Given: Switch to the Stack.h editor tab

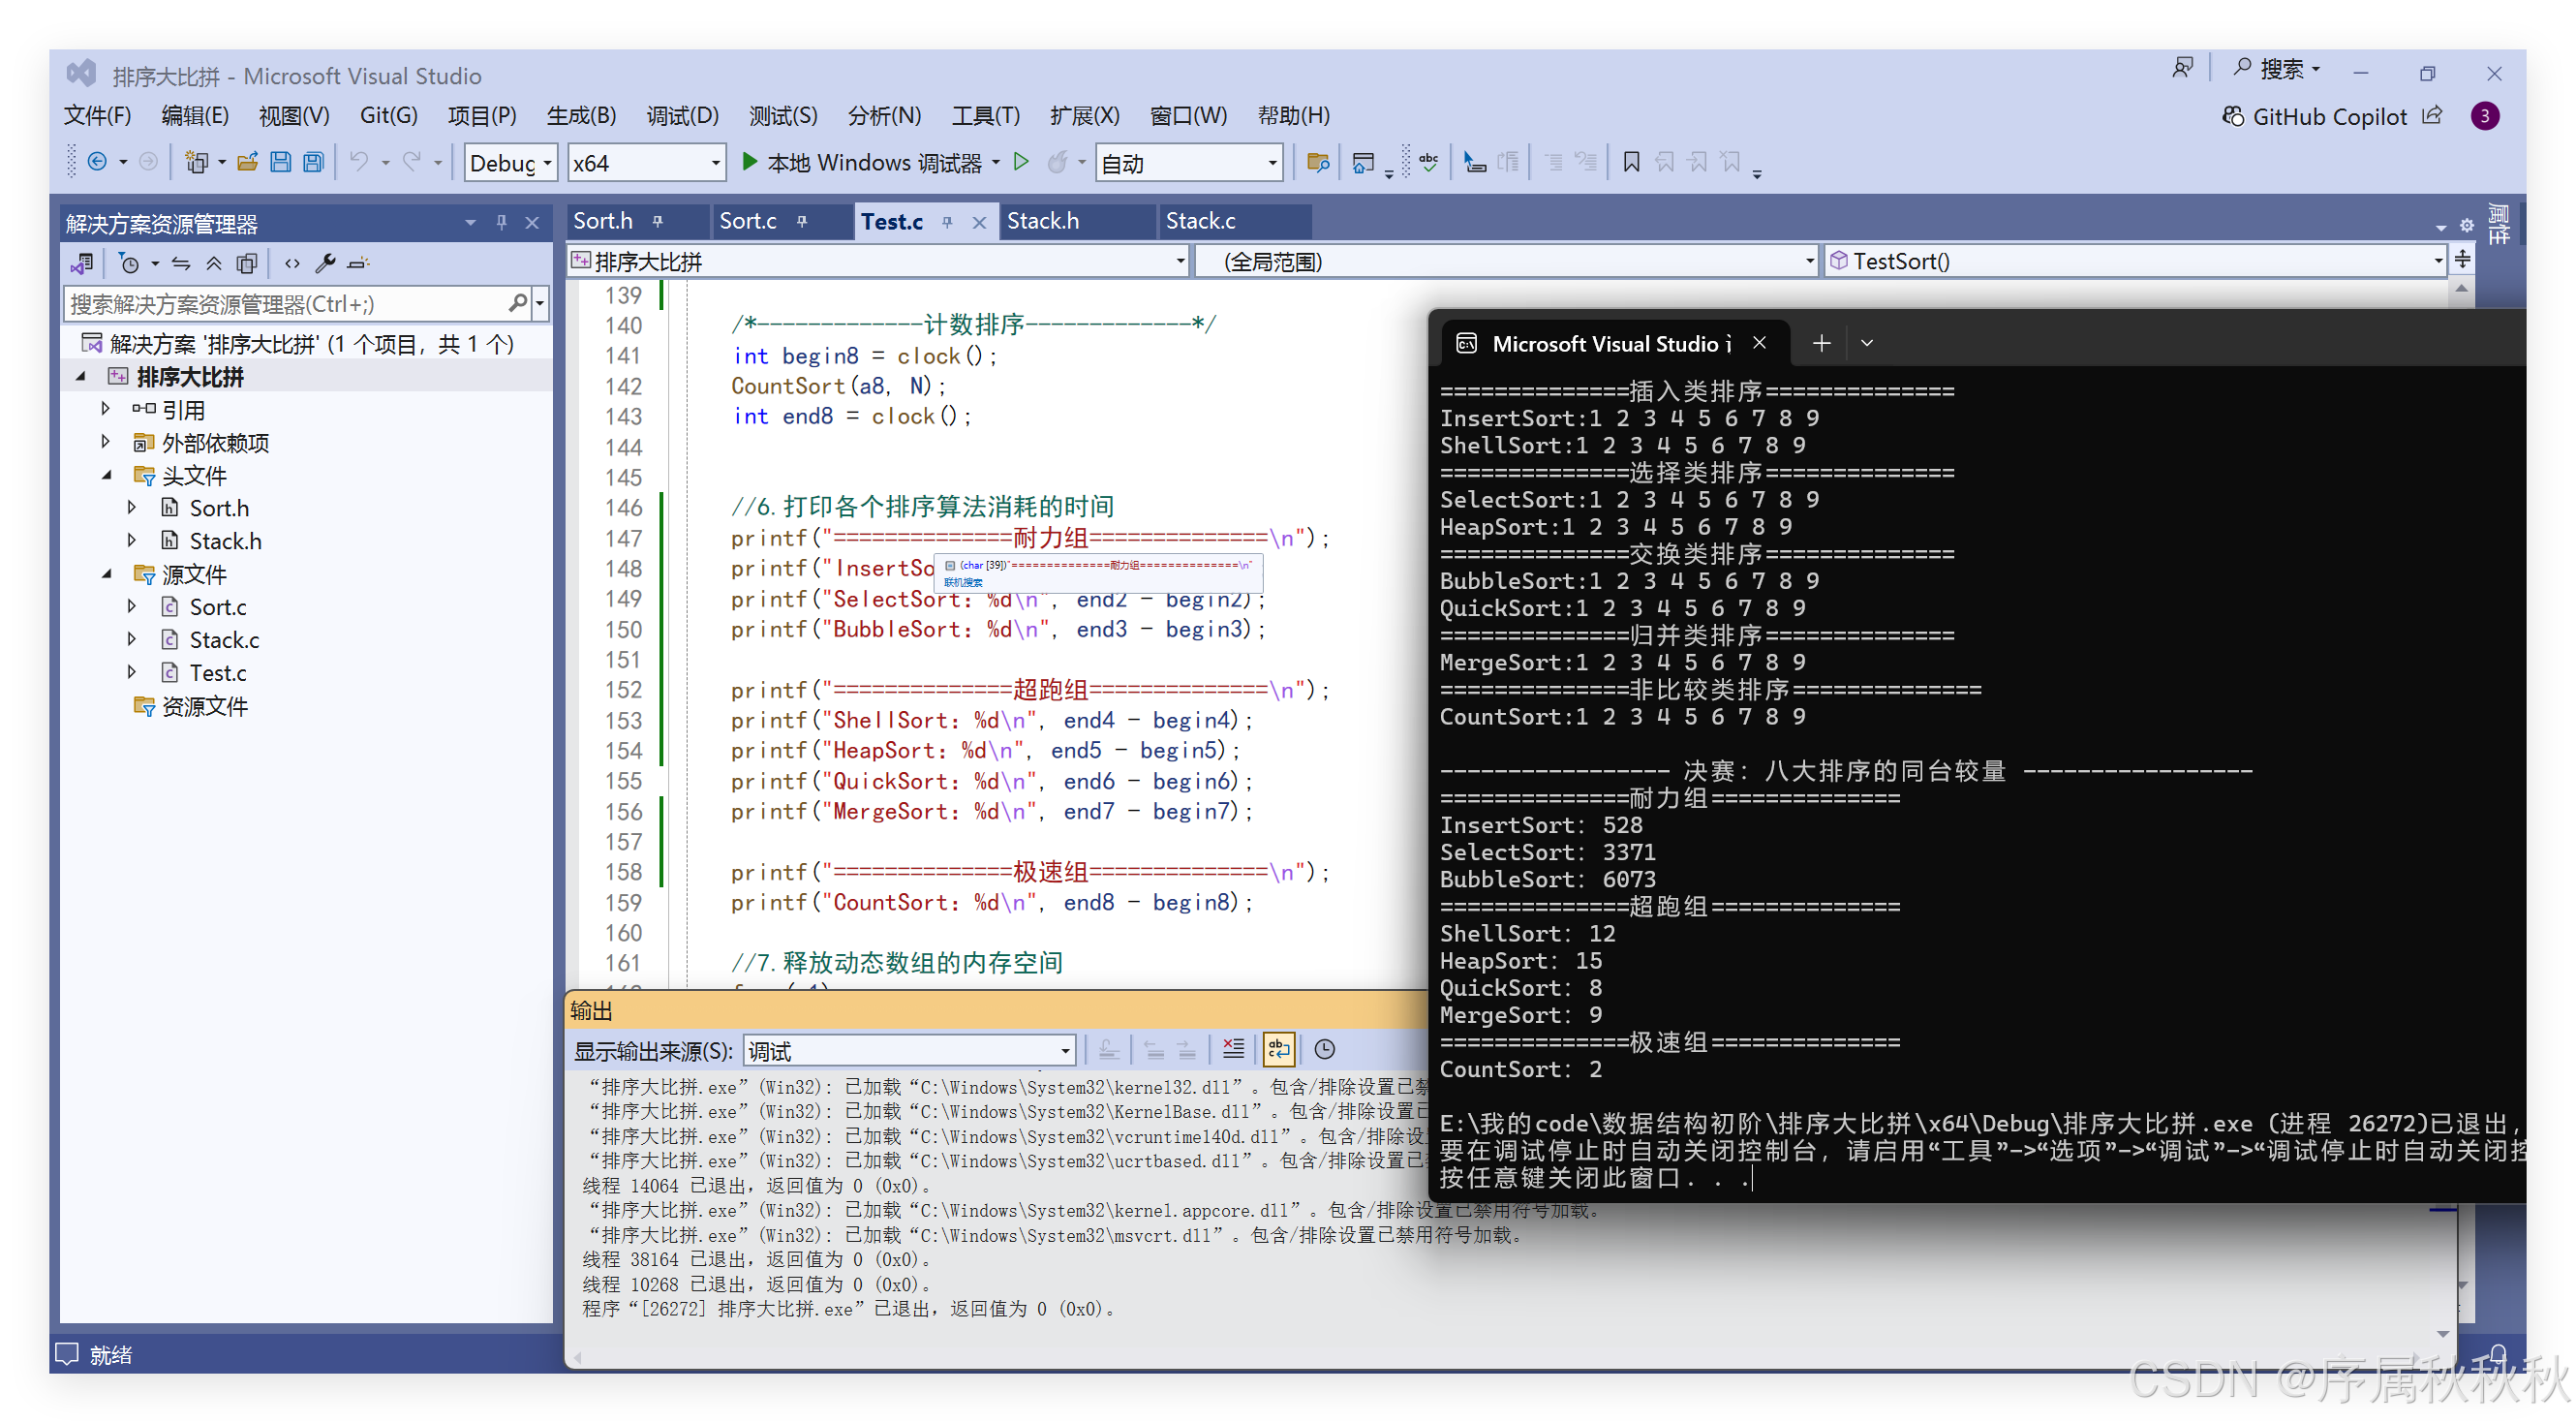Looking at the screenshot, I should pos(1043,221).
